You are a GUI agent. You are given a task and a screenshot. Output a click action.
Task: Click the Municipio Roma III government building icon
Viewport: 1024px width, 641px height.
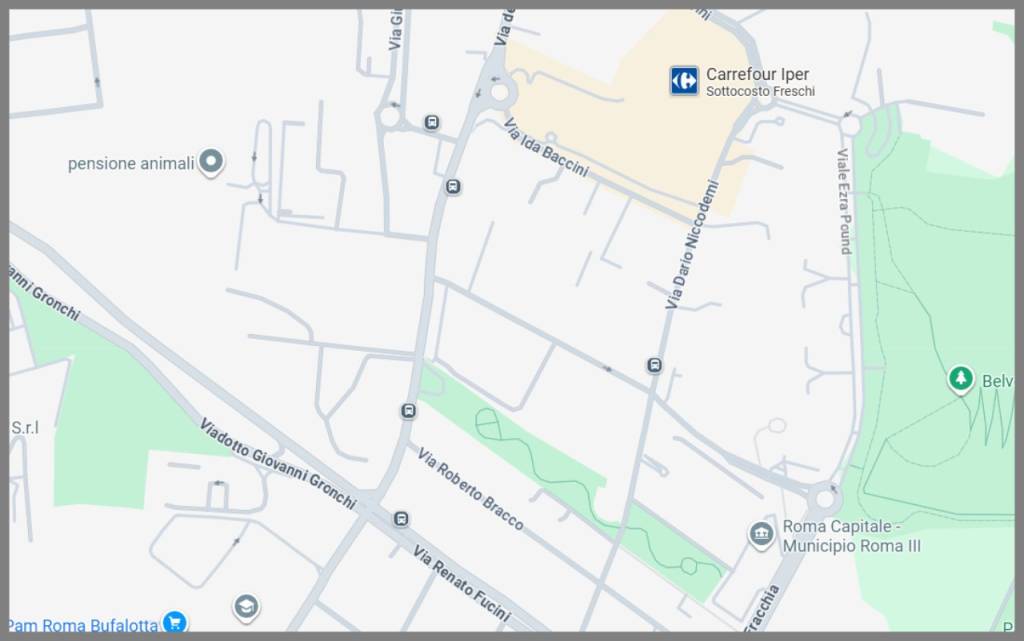click(x=761, y=535)
